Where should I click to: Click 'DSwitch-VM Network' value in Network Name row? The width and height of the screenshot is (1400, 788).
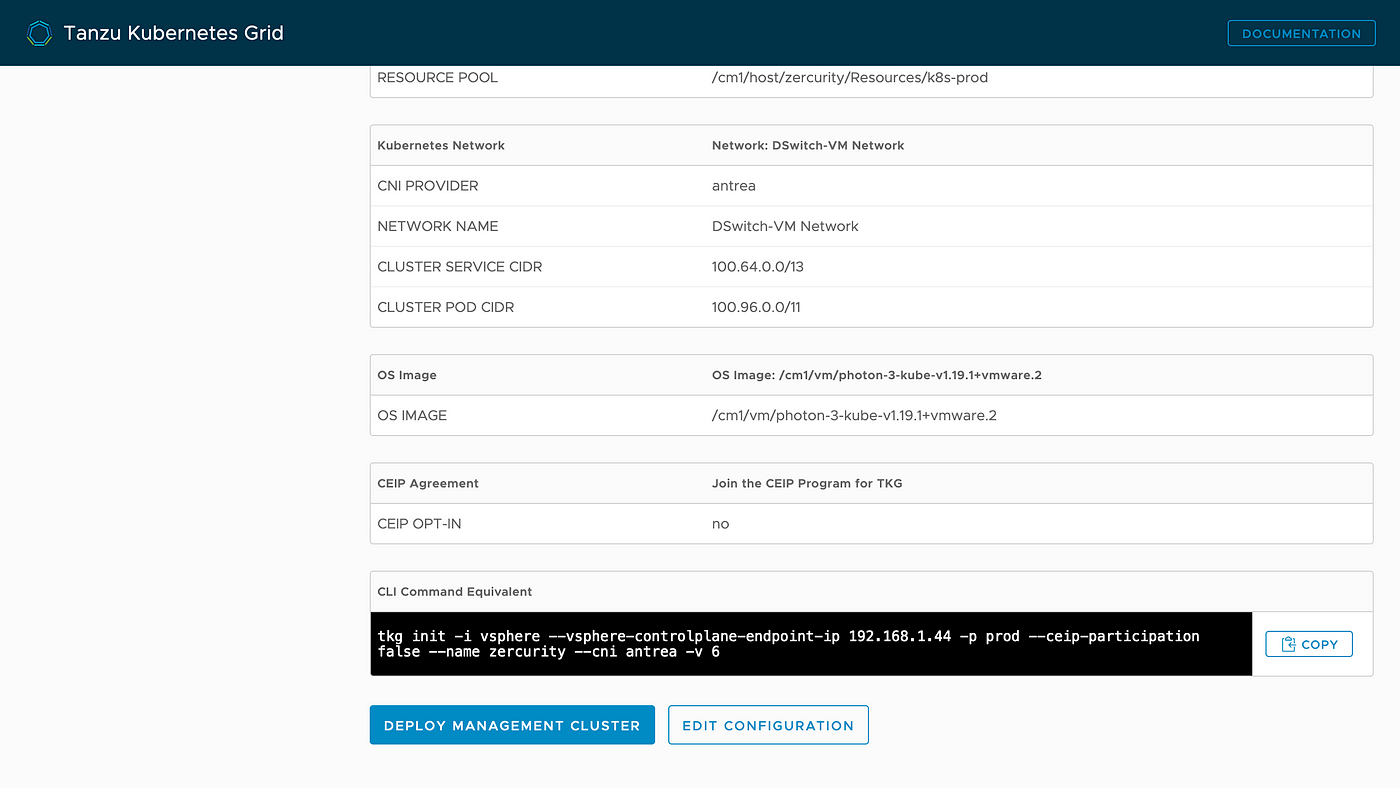(x=785, y=226)
